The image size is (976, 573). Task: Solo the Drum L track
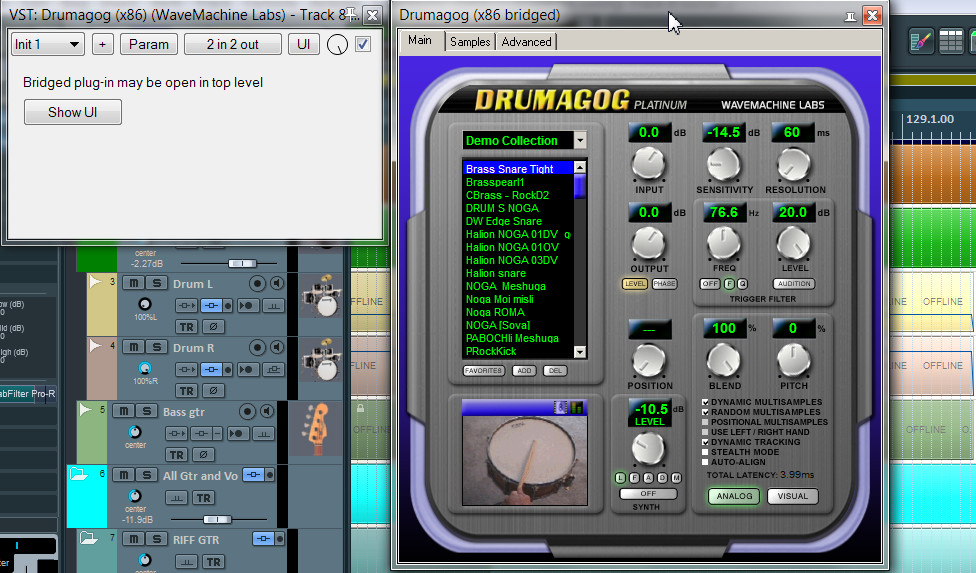point(157,283)
